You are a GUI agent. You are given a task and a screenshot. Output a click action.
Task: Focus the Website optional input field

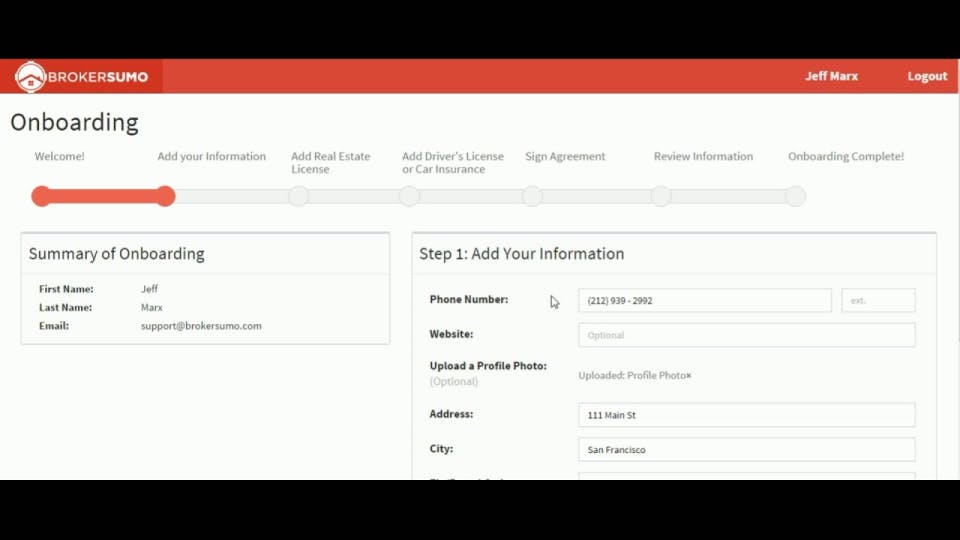point(746,335)
